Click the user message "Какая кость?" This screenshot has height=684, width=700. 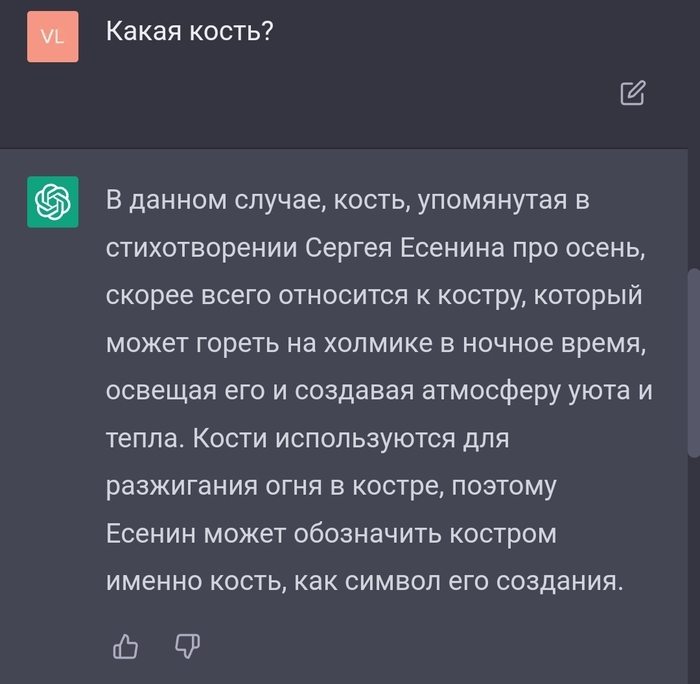click(x=190, y=31)
